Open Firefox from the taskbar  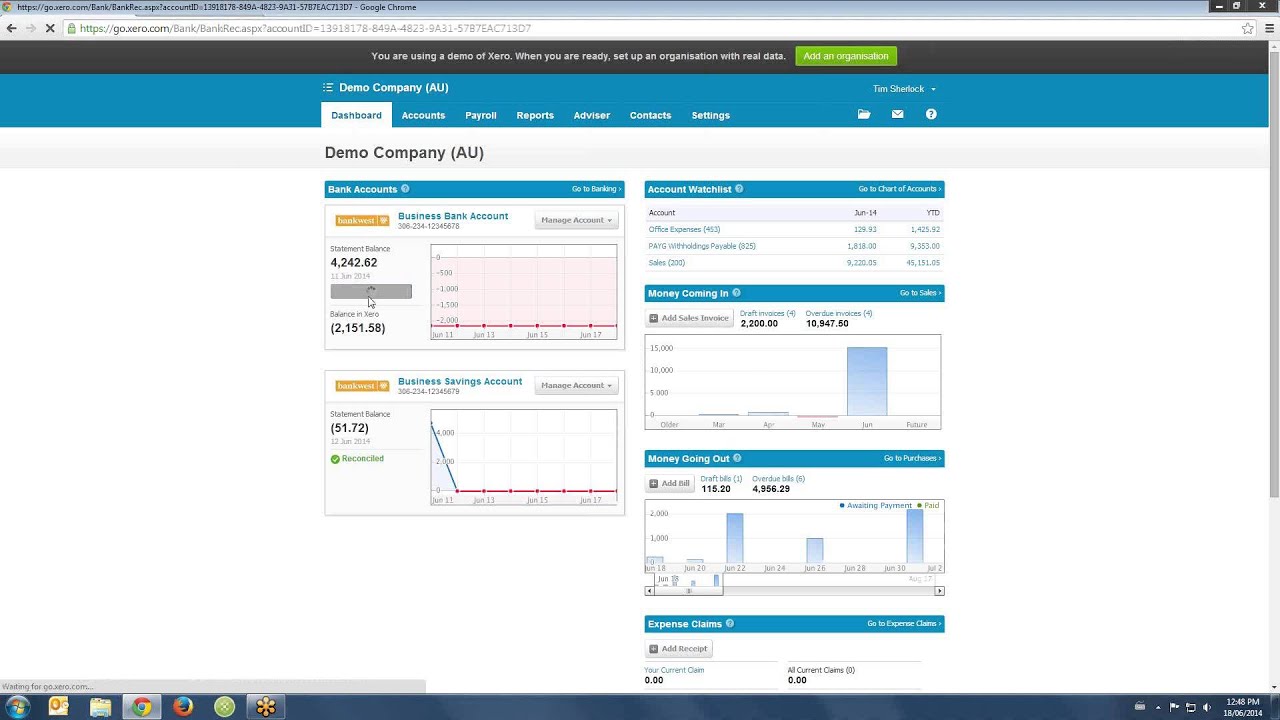click(x=183, y=707)
